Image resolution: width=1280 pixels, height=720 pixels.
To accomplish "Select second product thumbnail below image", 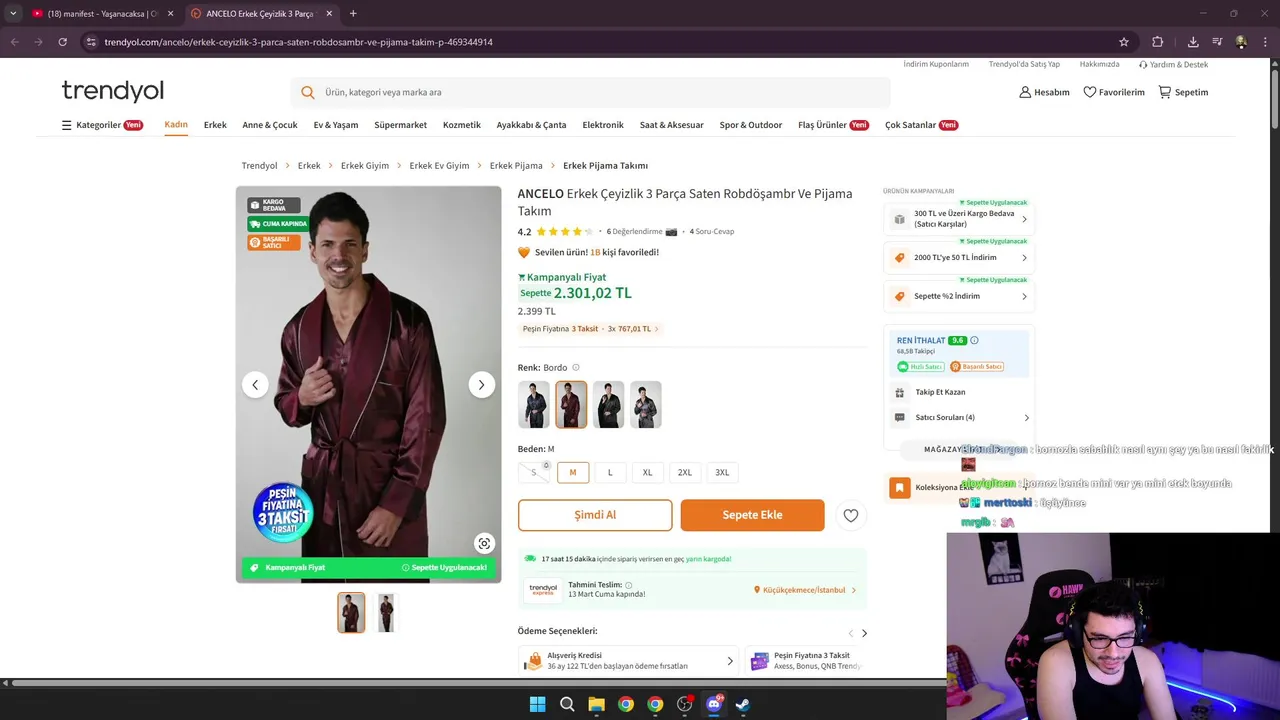I will click(x=386, y=613).
